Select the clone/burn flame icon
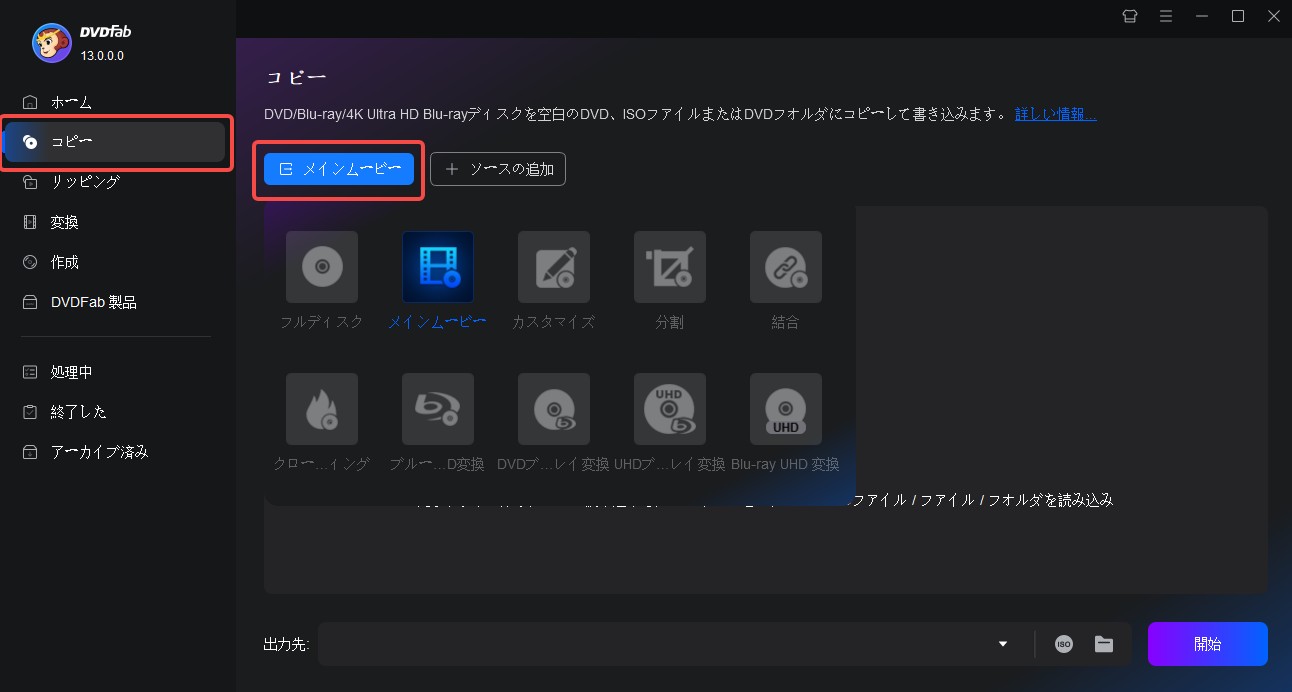Viewport: 1292px width, 692px height. 321,409
